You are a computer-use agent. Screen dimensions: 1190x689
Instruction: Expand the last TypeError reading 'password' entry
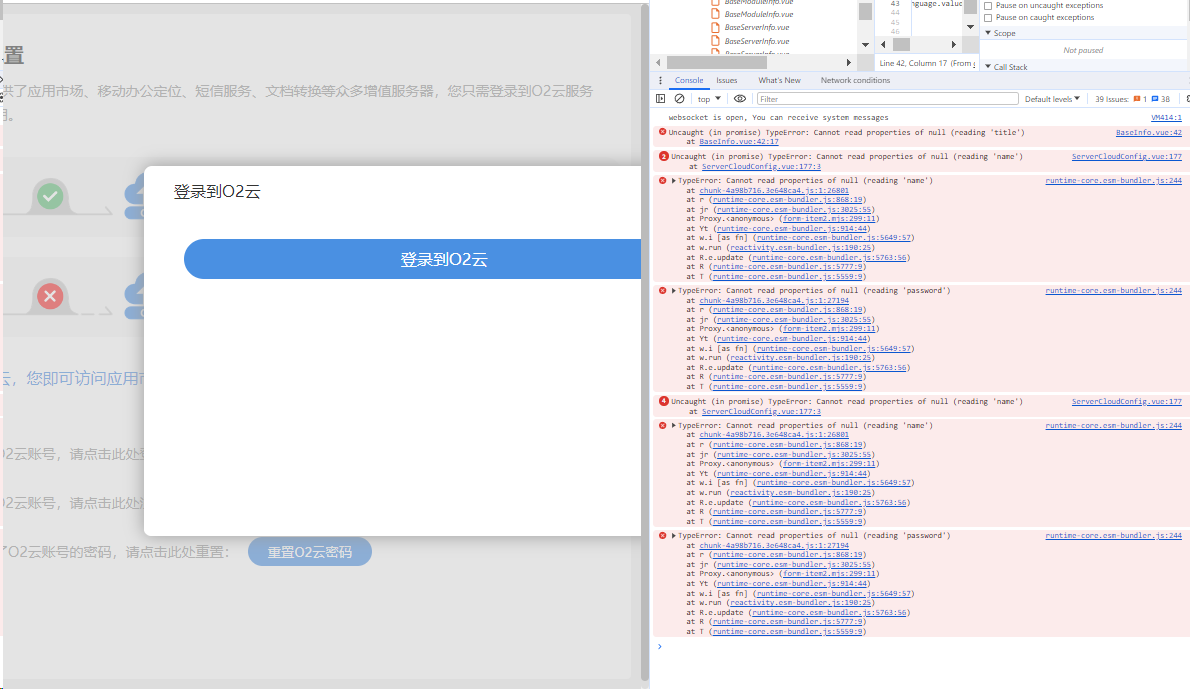(673, 536)
